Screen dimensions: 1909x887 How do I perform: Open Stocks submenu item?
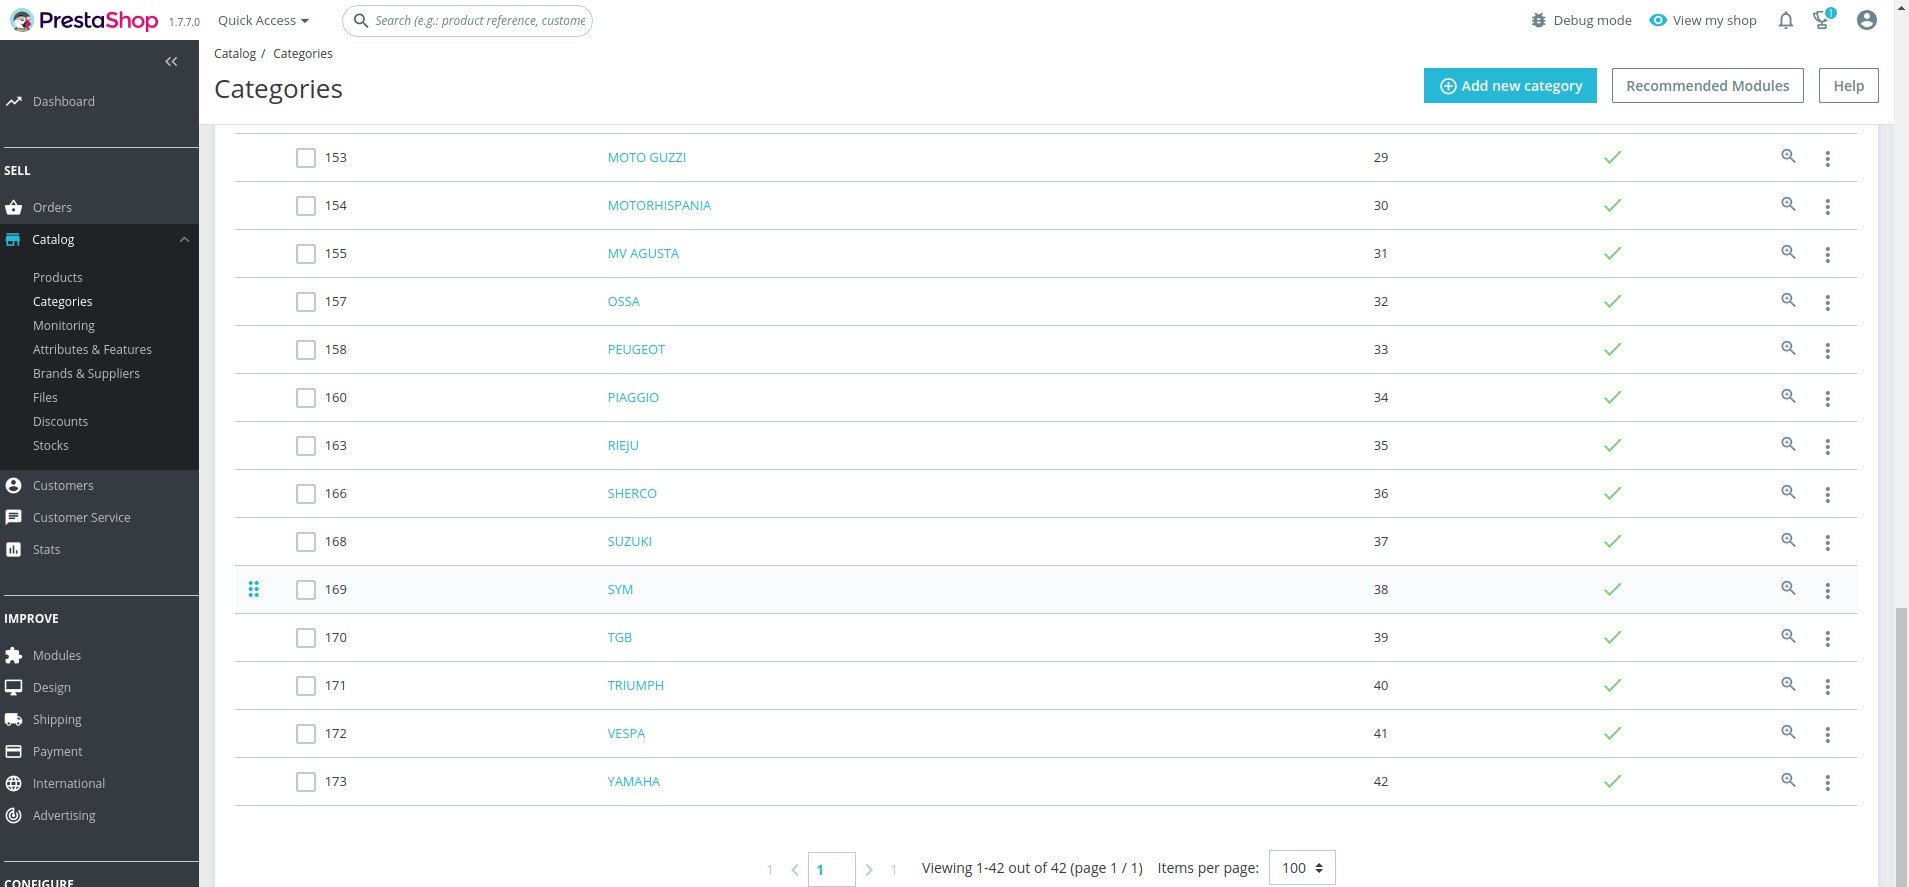(50, 445)
